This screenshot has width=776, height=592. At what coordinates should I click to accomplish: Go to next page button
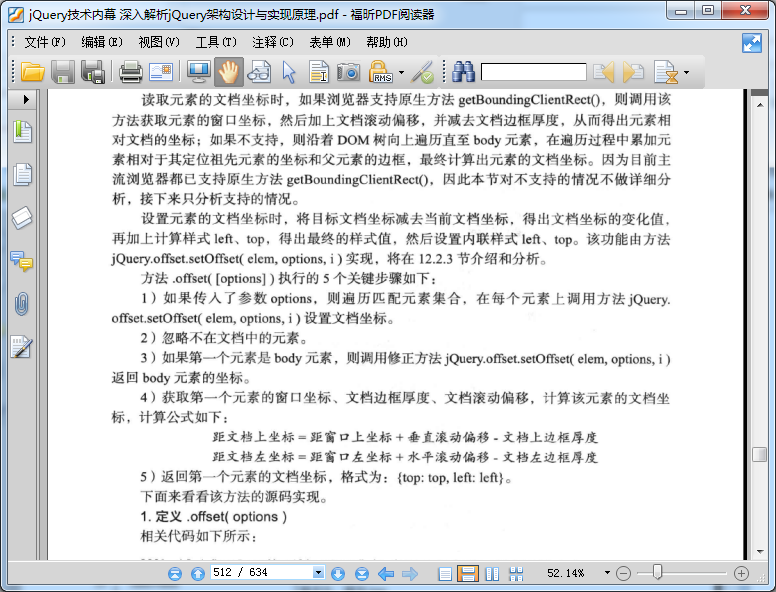[338, 573]
